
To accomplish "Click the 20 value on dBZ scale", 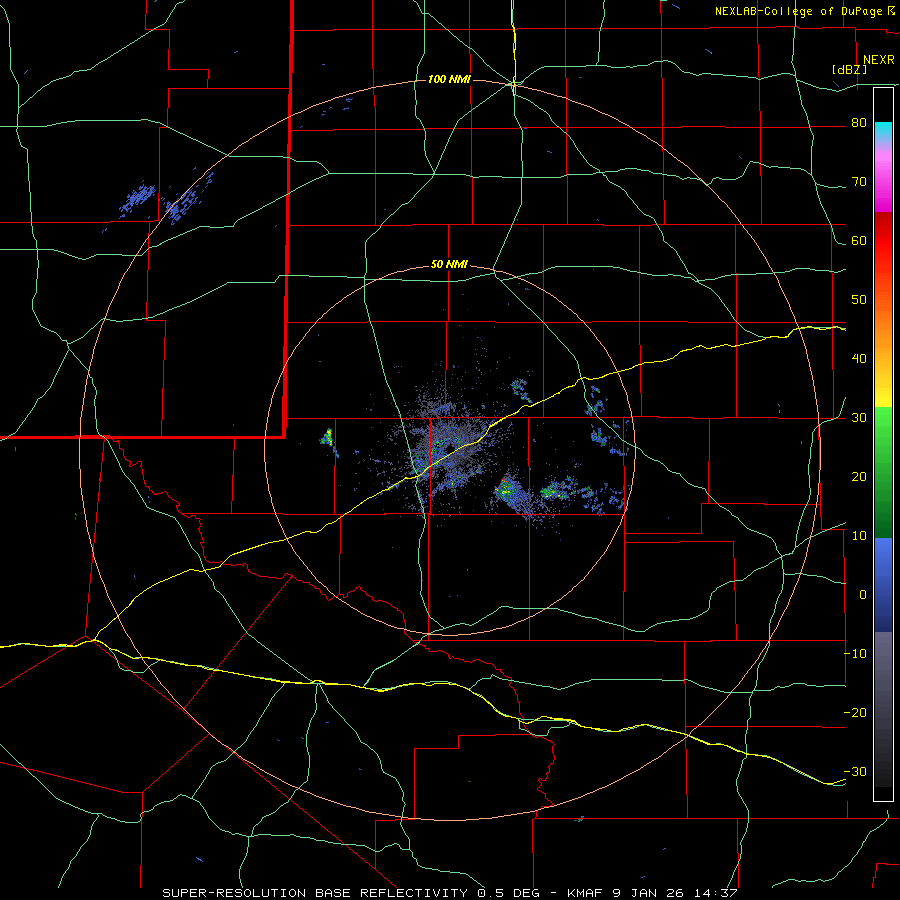I will coord(859,478).
